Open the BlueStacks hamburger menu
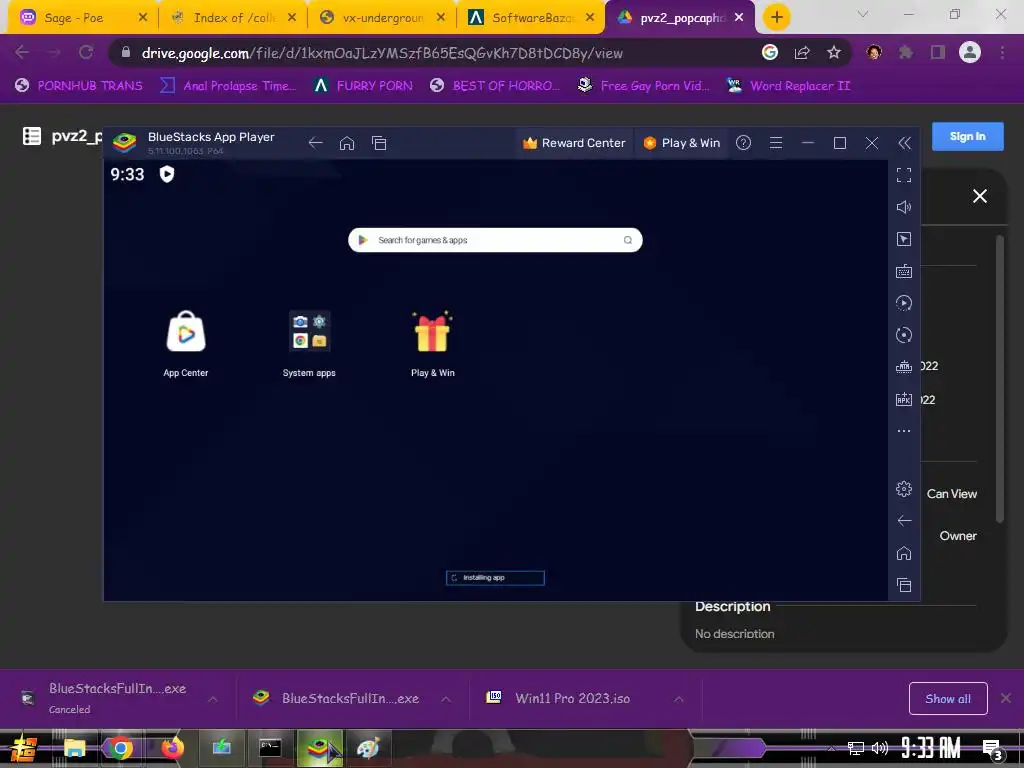1024x768 pixels. pyautogui.click(x=776, y=143)
